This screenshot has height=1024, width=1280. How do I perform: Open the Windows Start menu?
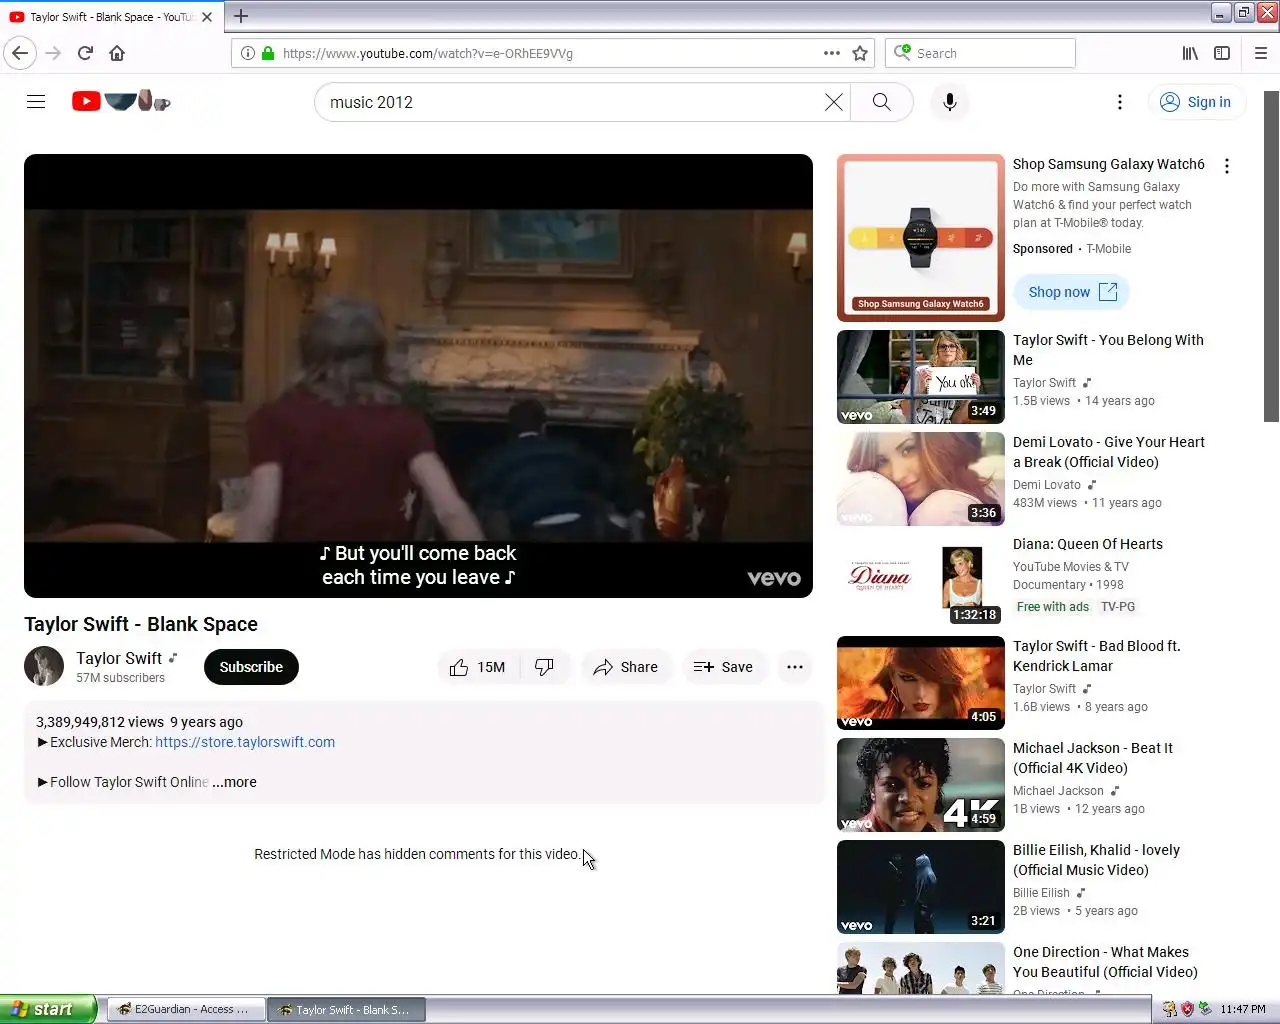coord(48,1009)
